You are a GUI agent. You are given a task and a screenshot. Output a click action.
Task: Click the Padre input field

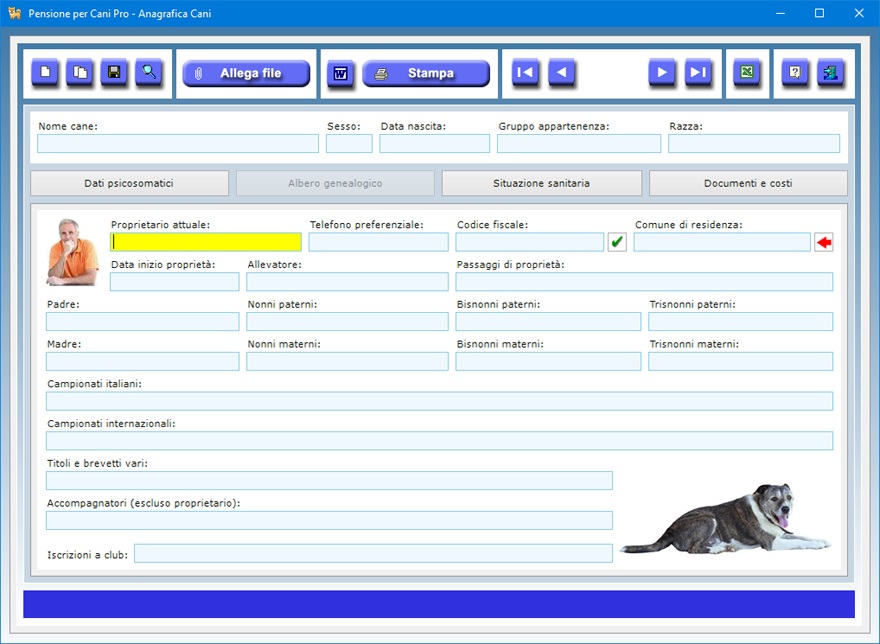pos(143,322)
